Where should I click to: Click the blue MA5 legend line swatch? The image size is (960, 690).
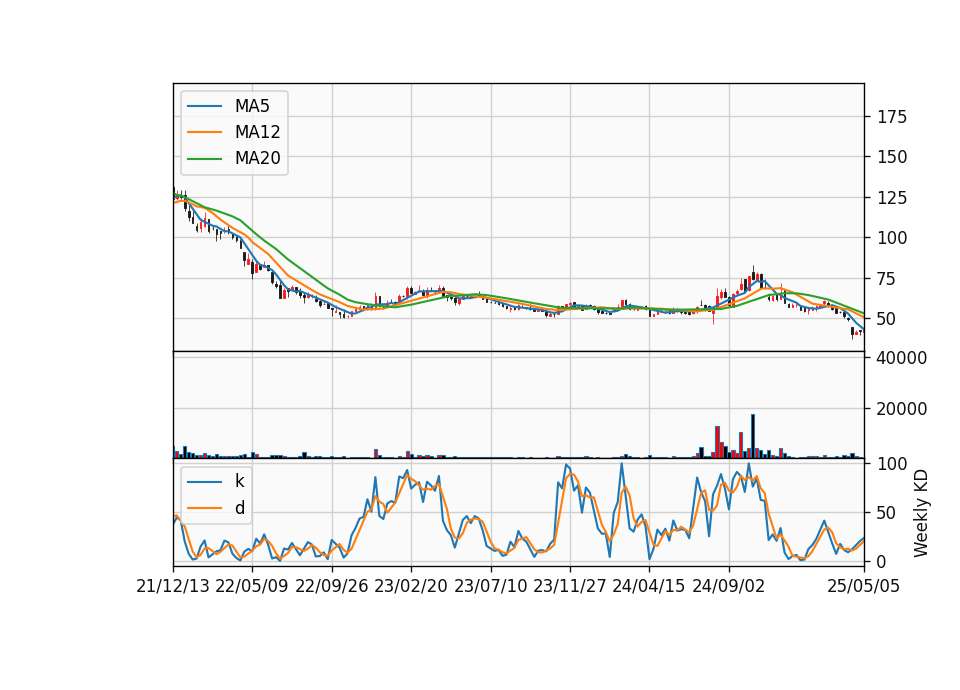coord(204,107)
